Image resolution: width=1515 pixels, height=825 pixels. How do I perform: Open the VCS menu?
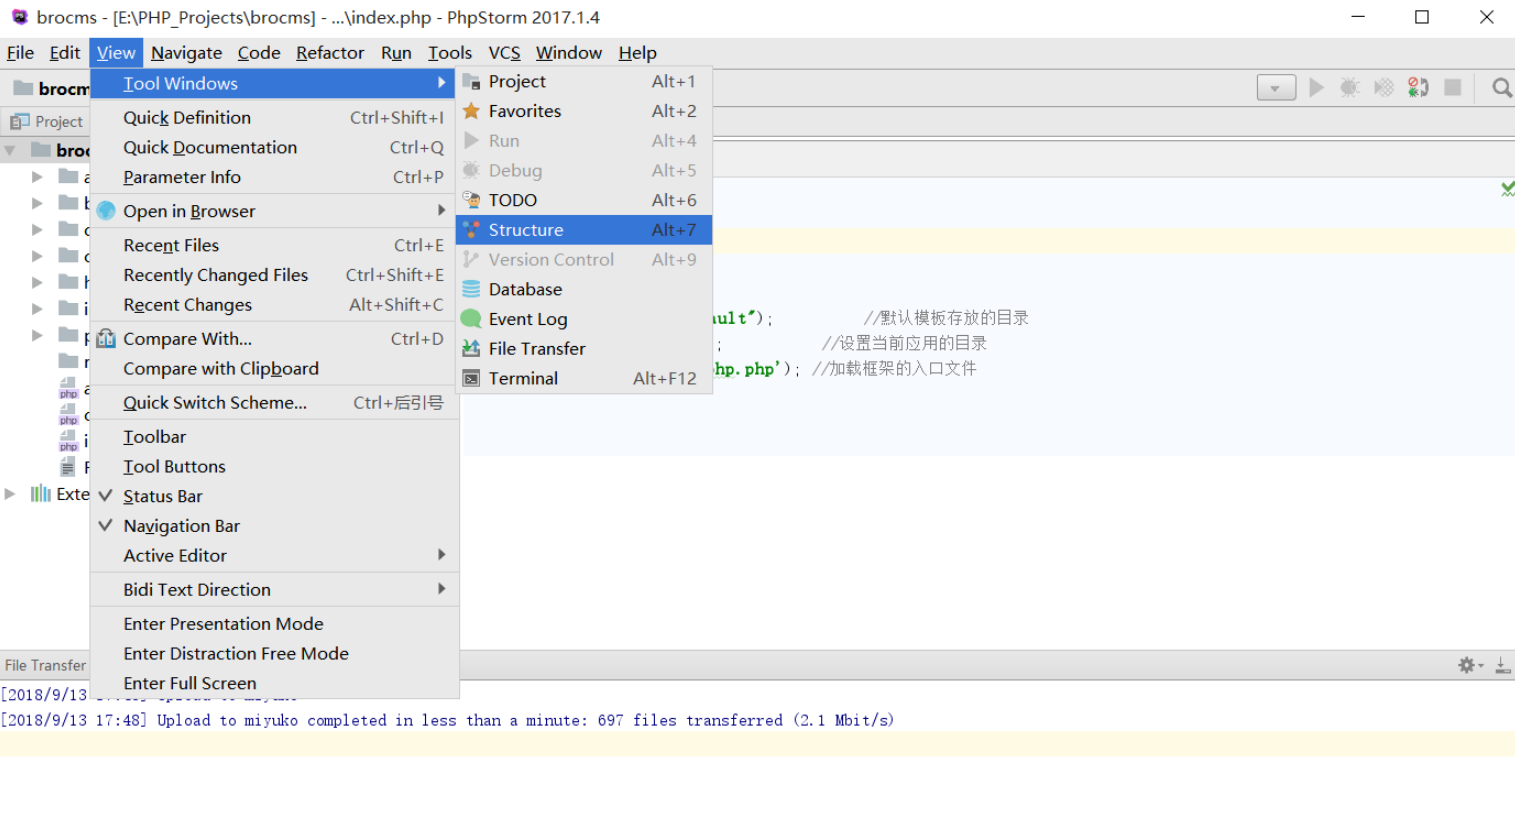504,53
